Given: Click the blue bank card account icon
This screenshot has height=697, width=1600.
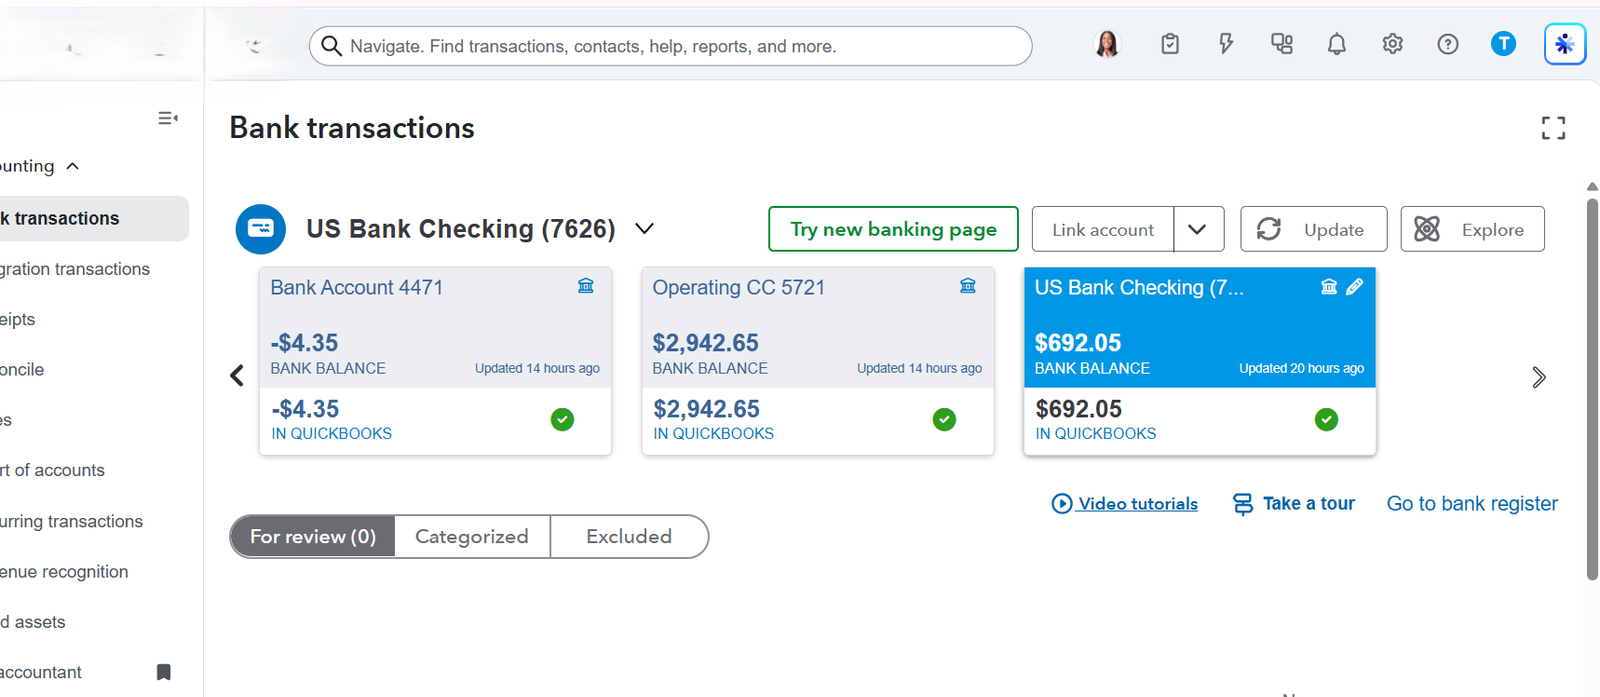Looking at the screenshot, I should [260, 228].
